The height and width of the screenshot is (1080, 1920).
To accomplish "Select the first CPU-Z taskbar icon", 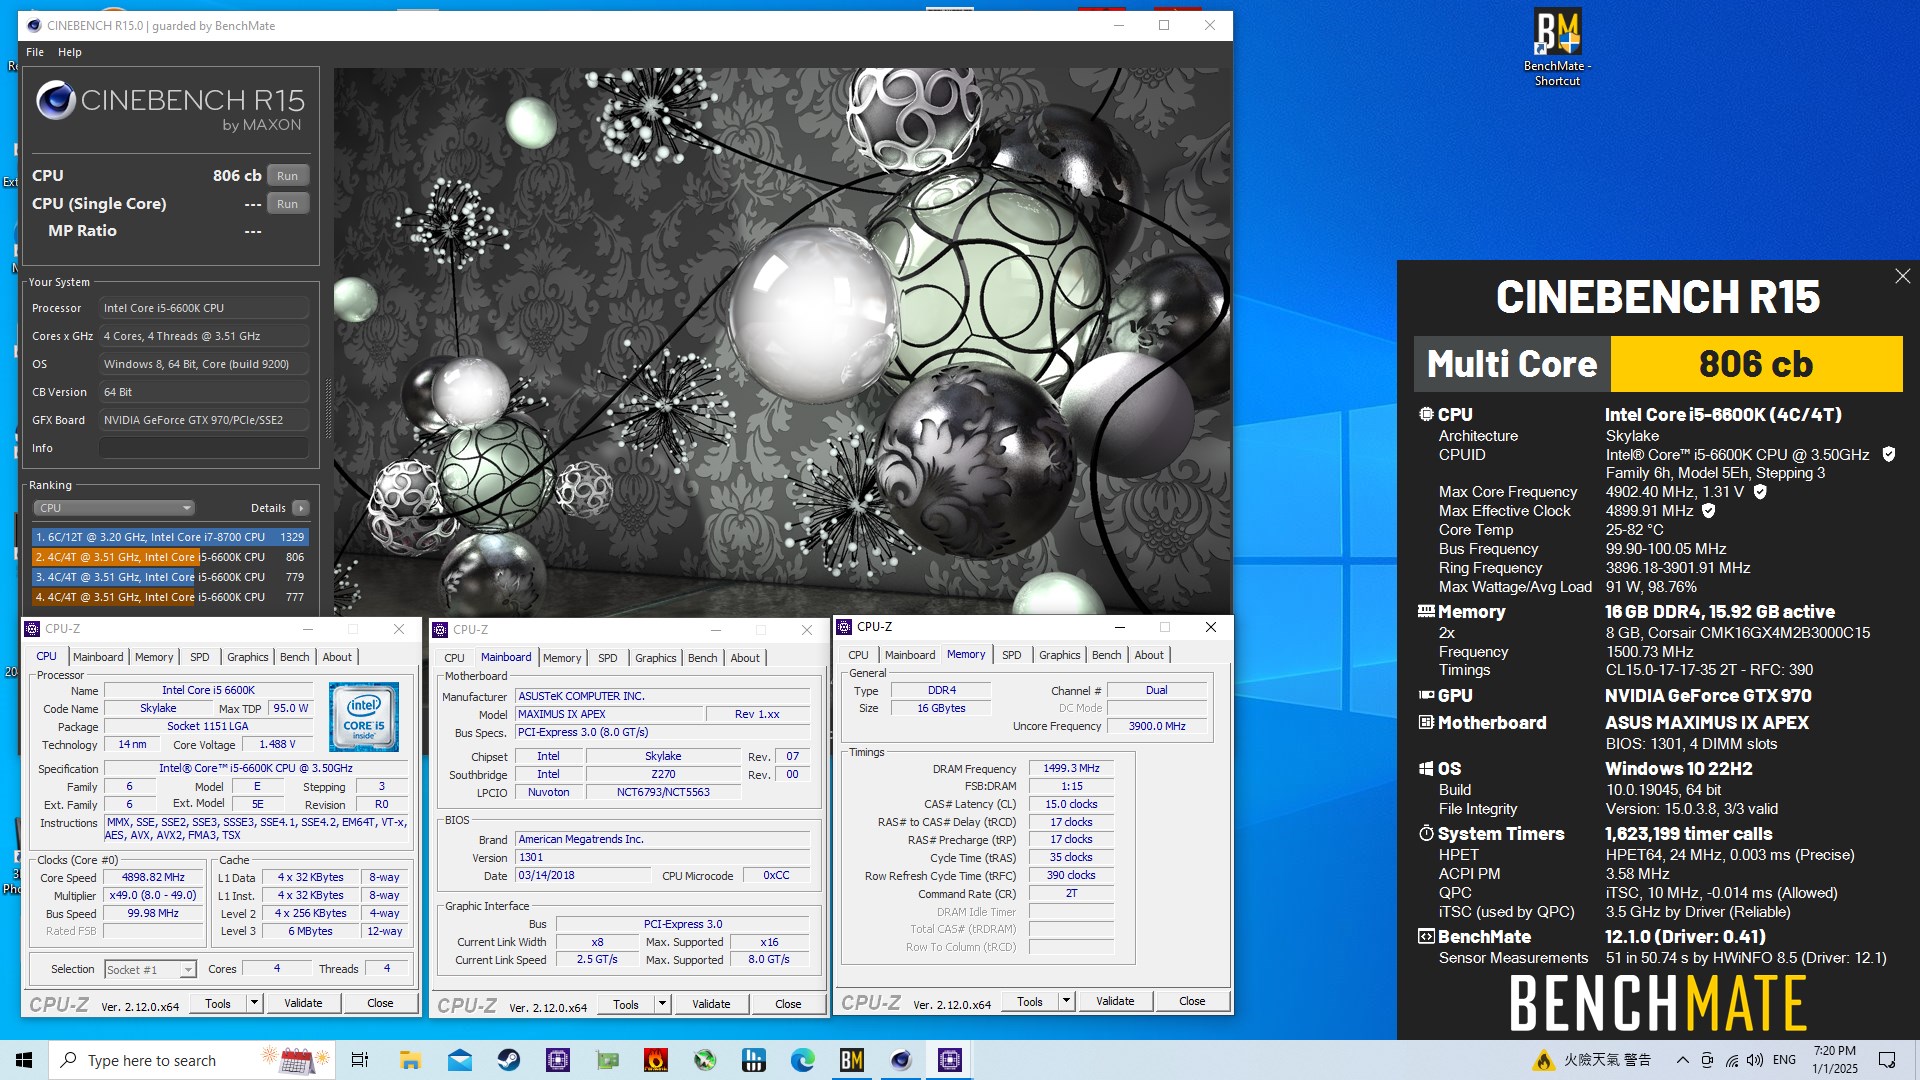I will (558, 1060).
